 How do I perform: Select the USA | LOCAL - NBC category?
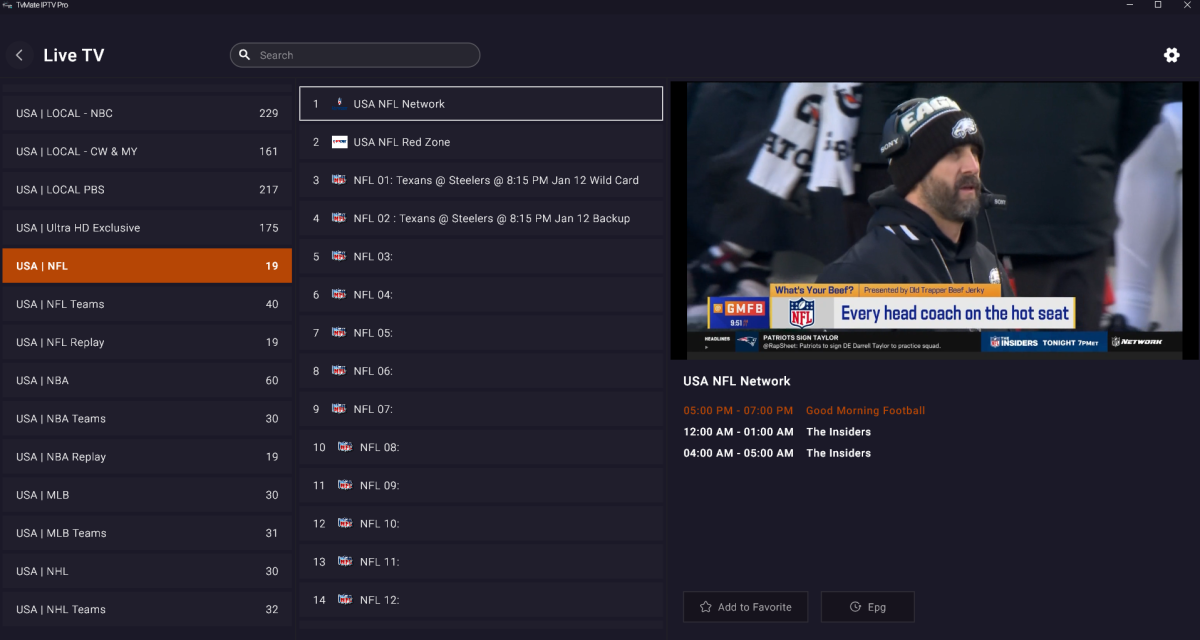[147, 113]
